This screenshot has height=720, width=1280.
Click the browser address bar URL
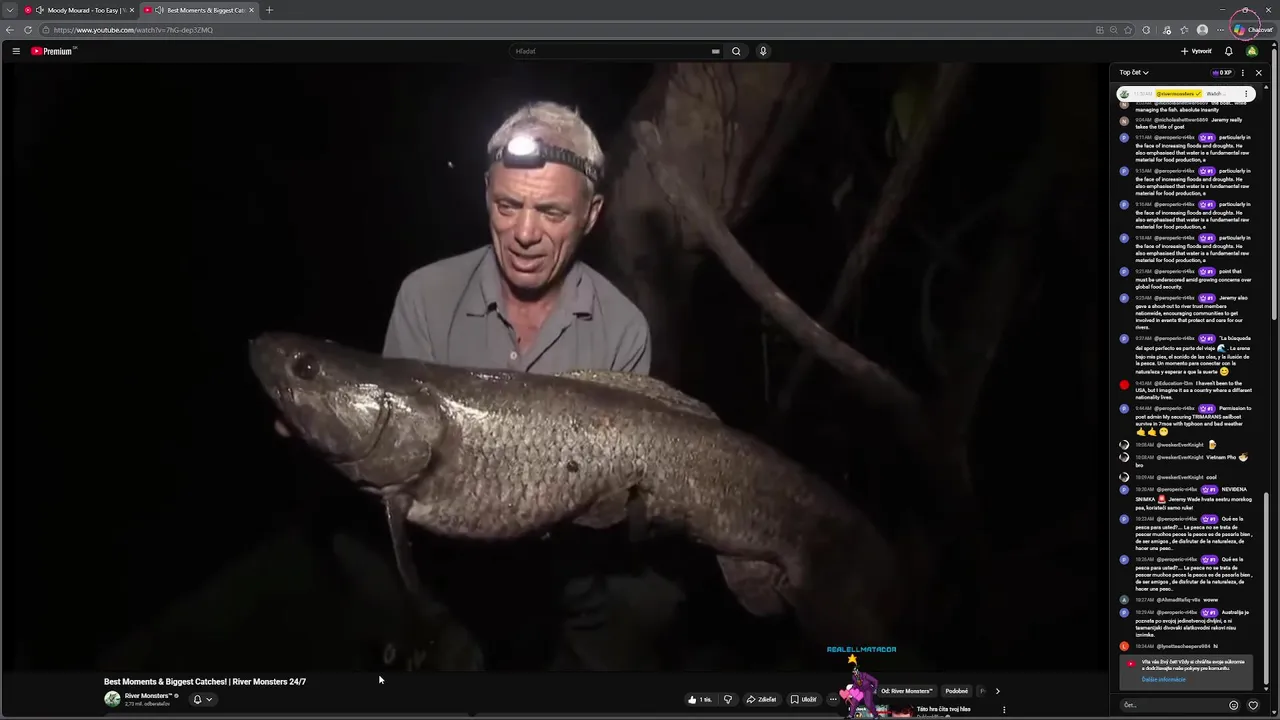[x=133, y=30]
